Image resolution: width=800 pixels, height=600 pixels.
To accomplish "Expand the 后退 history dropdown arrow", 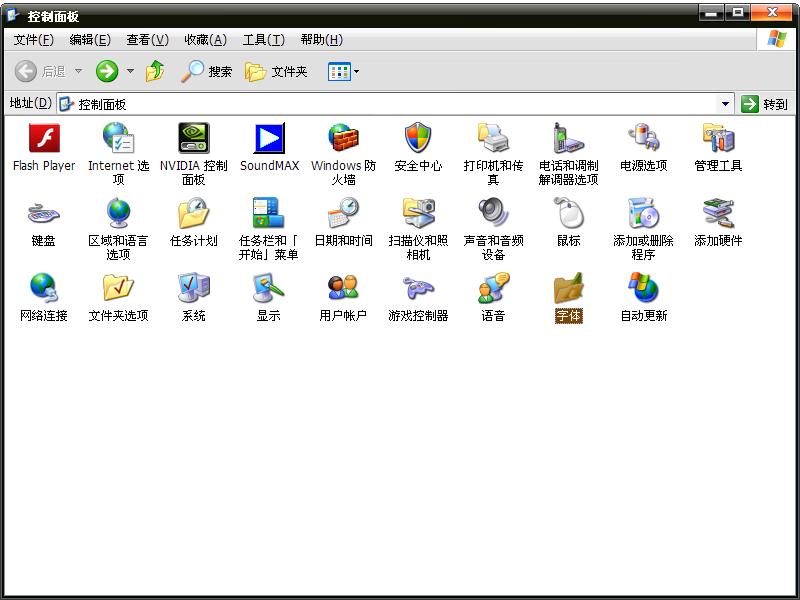I will coord(79,71).
